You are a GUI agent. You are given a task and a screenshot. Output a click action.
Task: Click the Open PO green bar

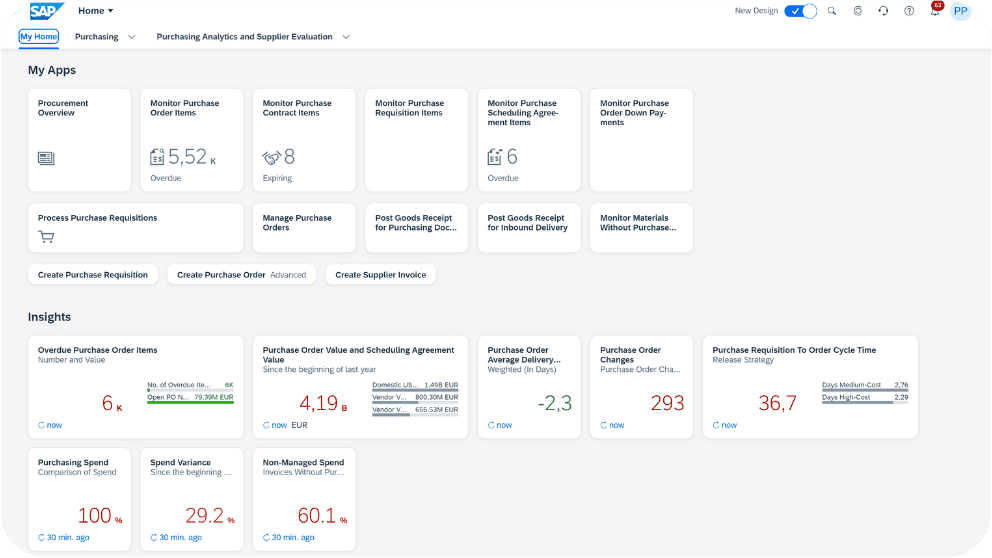[x=190, y=402]
